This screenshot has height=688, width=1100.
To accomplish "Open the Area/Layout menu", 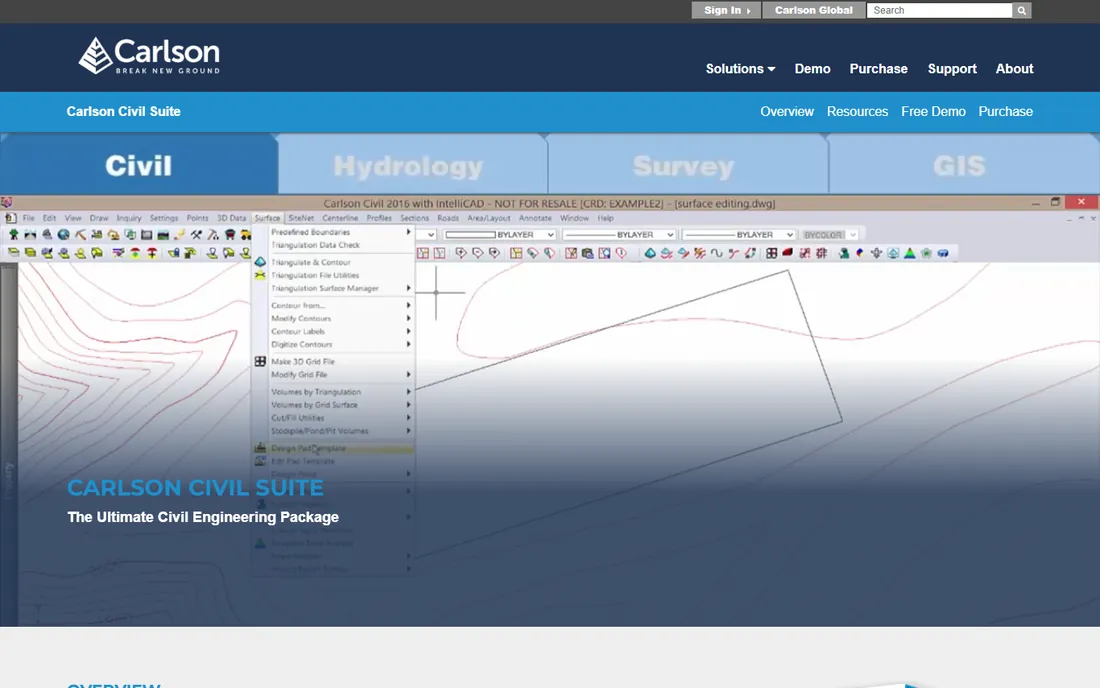I will [489, 218].
